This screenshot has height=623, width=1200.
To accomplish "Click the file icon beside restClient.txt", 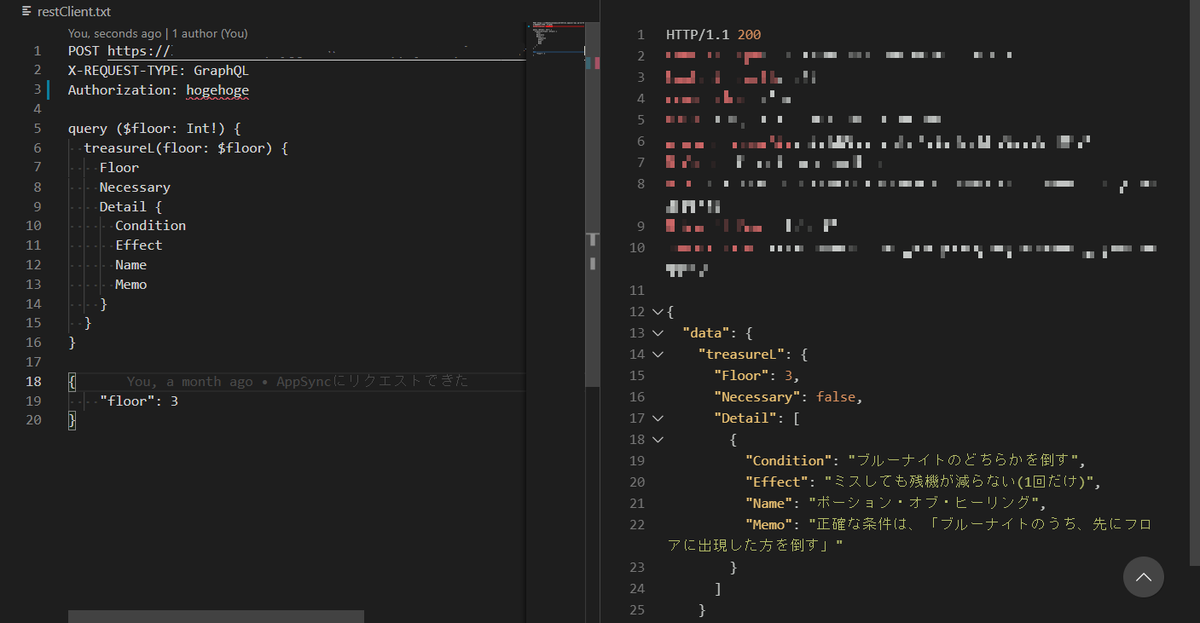I will point(26,12).
